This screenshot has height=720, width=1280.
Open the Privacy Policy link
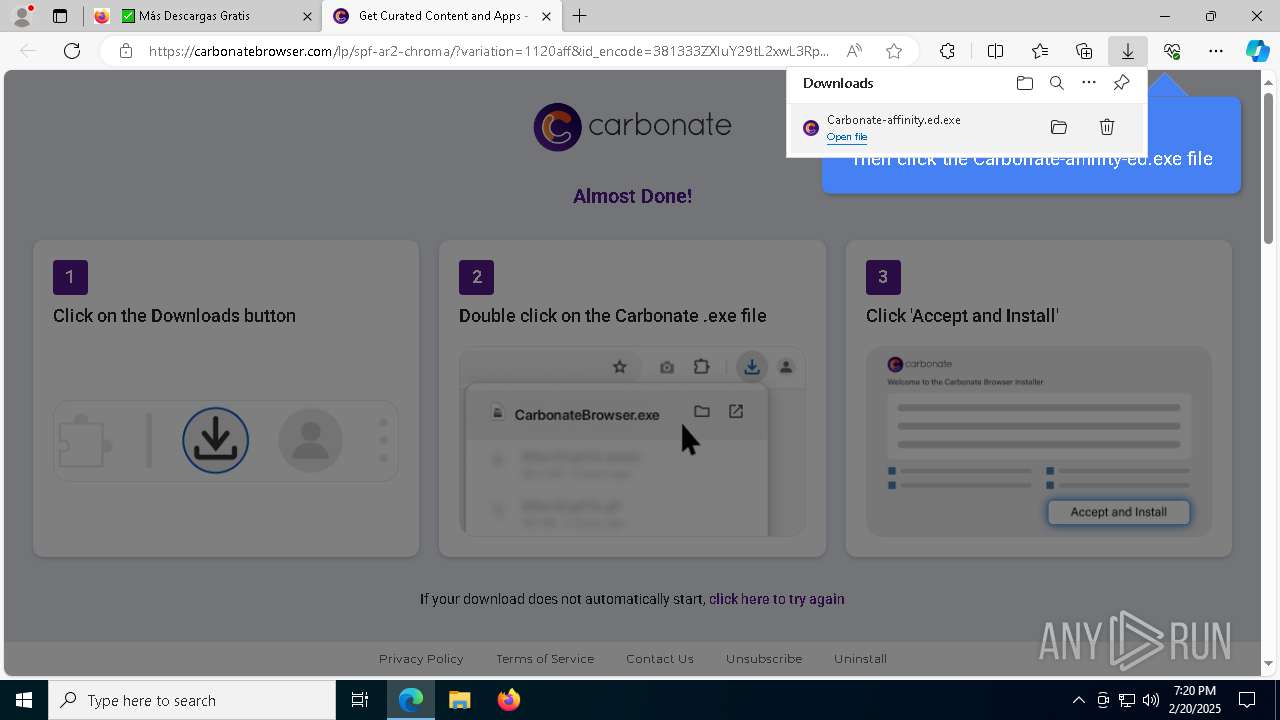(x=421, y=659)
